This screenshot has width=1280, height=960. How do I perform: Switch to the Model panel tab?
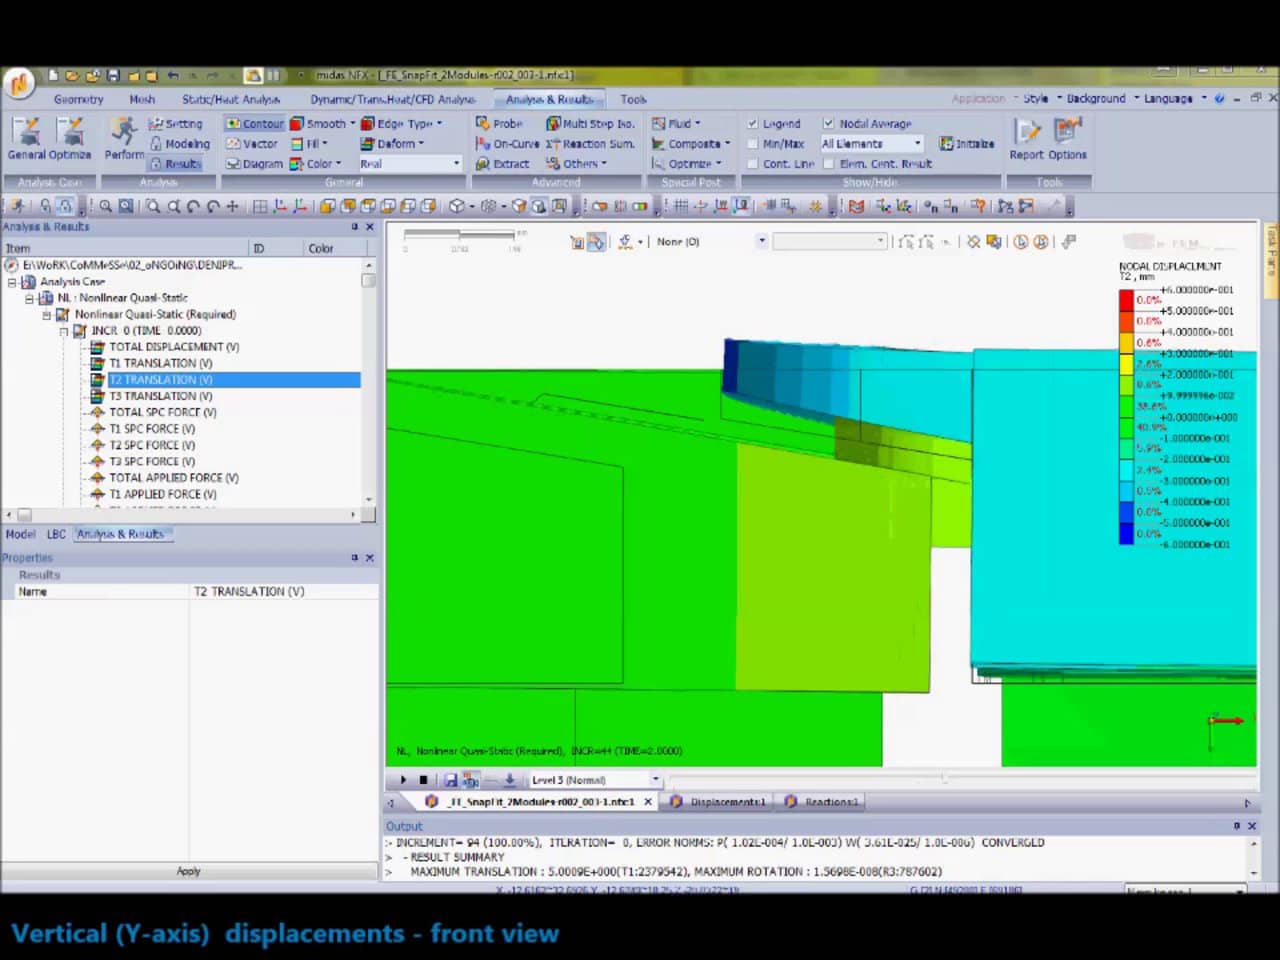[x=20, y=535]
